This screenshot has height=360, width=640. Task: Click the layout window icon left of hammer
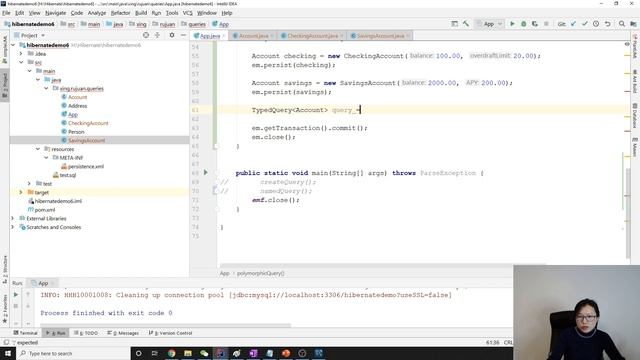(454, 24)
